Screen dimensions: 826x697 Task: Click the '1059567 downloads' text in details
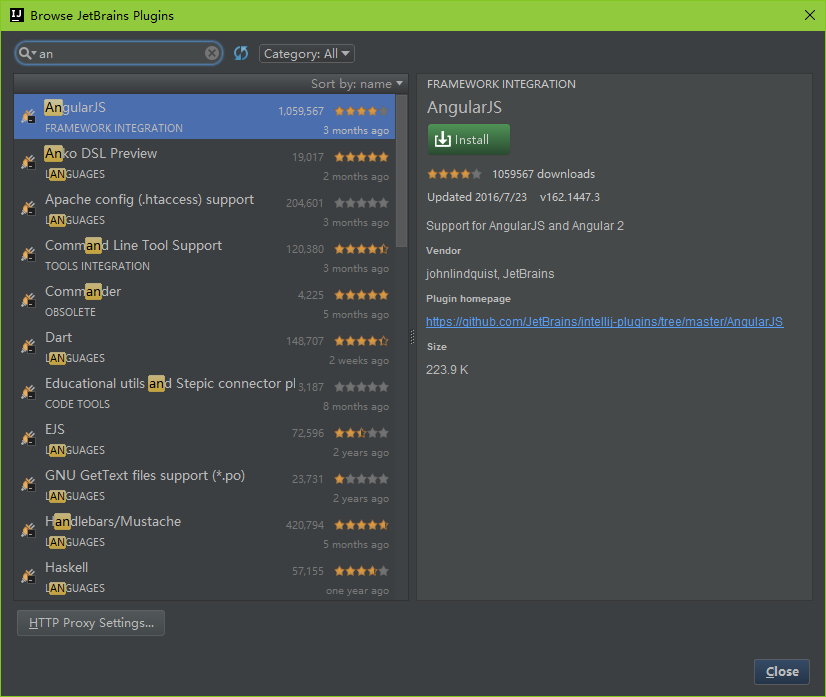(x=543, y=174)
